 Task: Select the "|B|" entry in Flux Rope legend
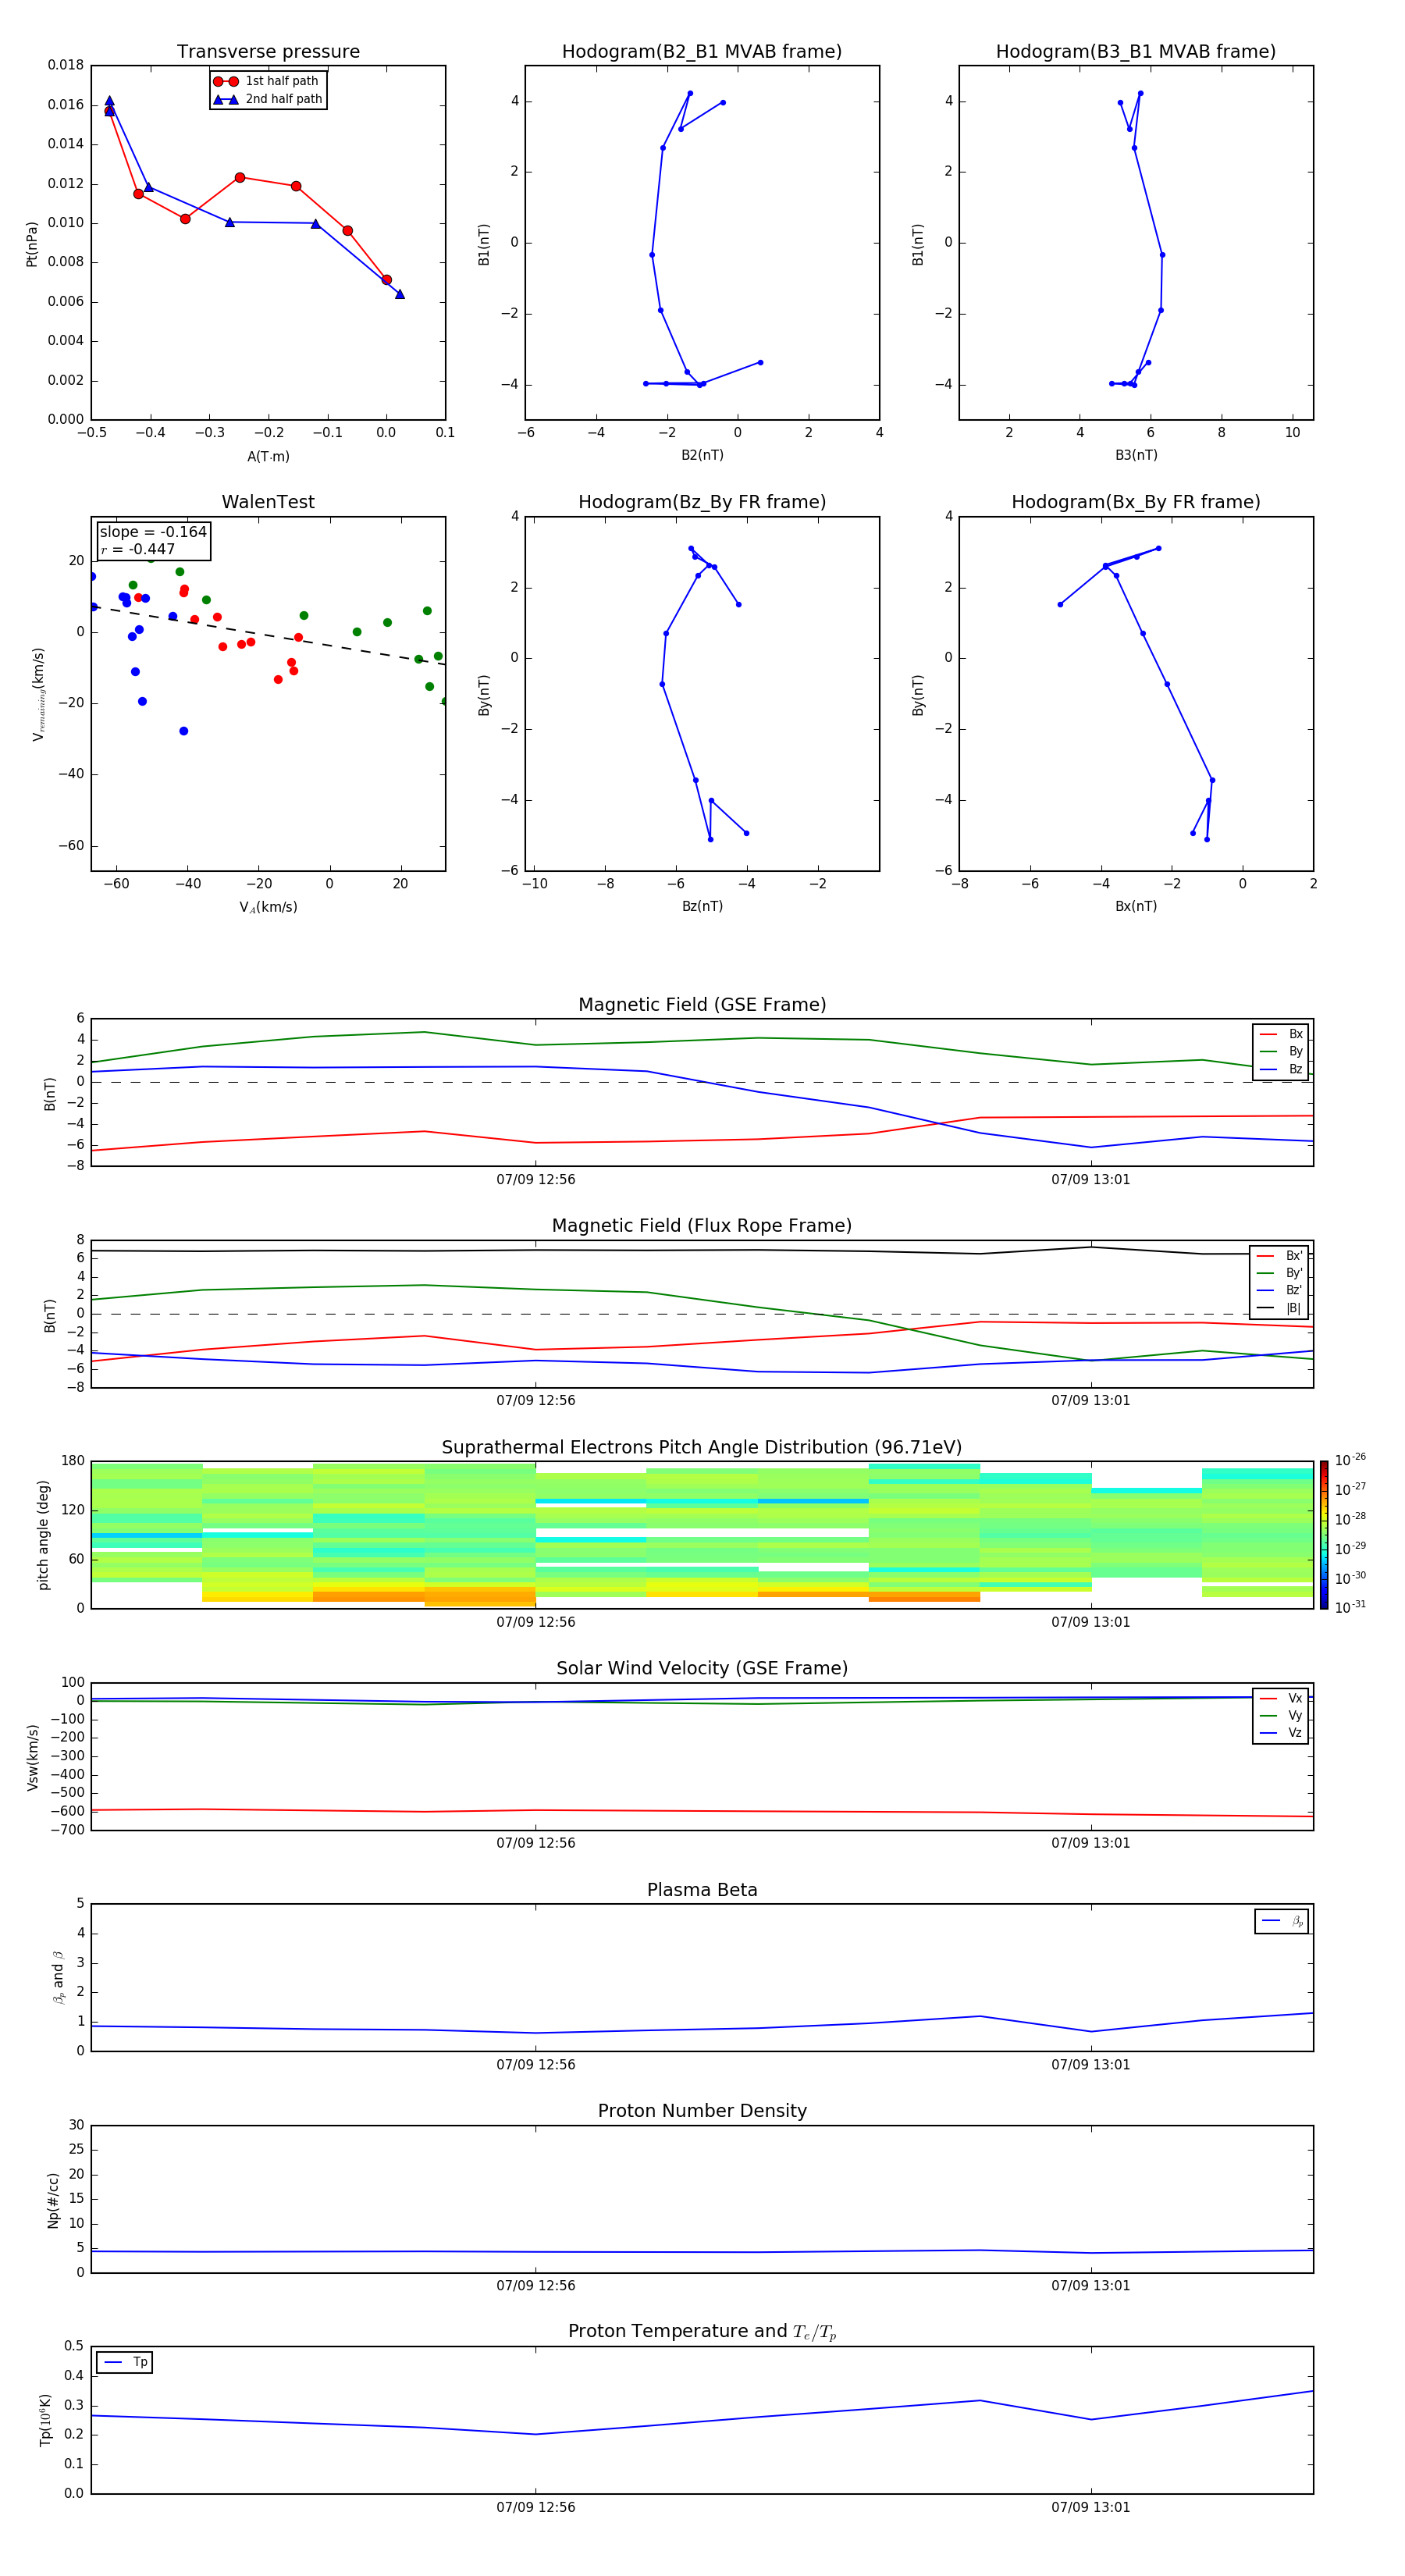click(1279, 1308)
